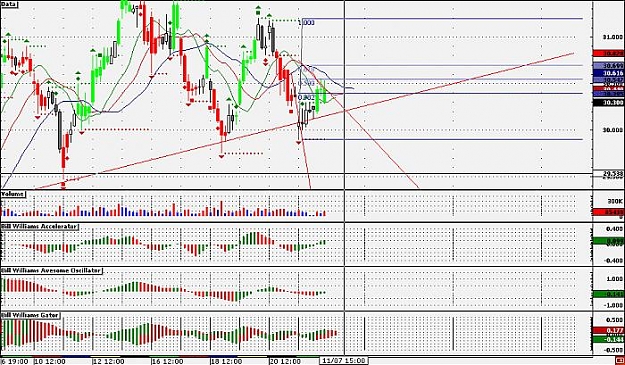The width and height of the screenshot is (625, 365).
Task: Click the 18 12:00 time axis label
Action: pyautogui.click(x=226, y=361)
